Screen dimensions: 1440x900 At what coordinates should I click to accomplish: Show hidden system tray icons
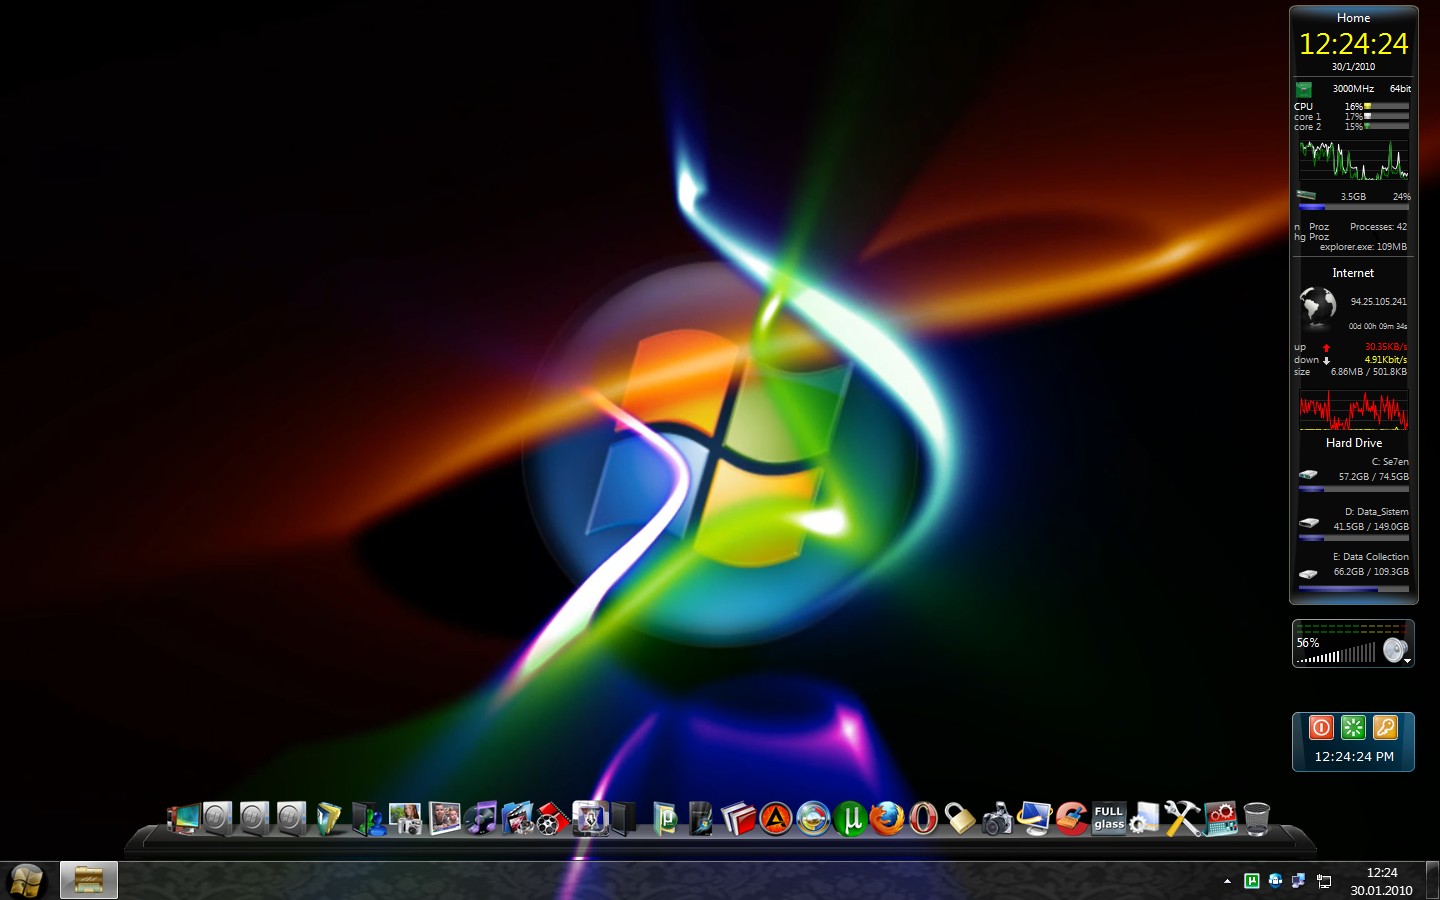click(1227, 881)
